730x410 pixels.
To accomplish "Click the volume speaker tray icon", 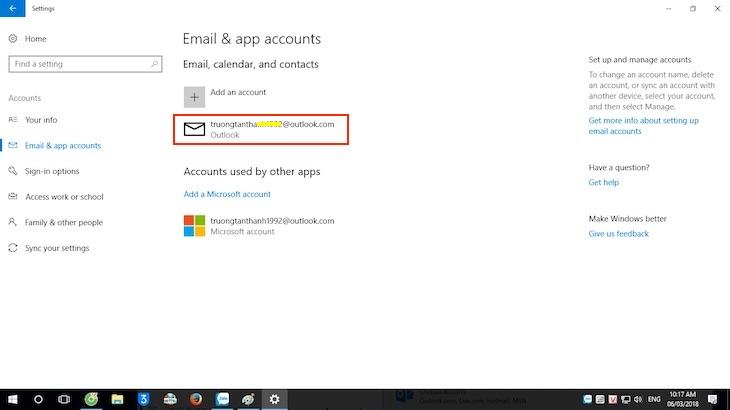I will pyautogui.click(x=638, y=399).
